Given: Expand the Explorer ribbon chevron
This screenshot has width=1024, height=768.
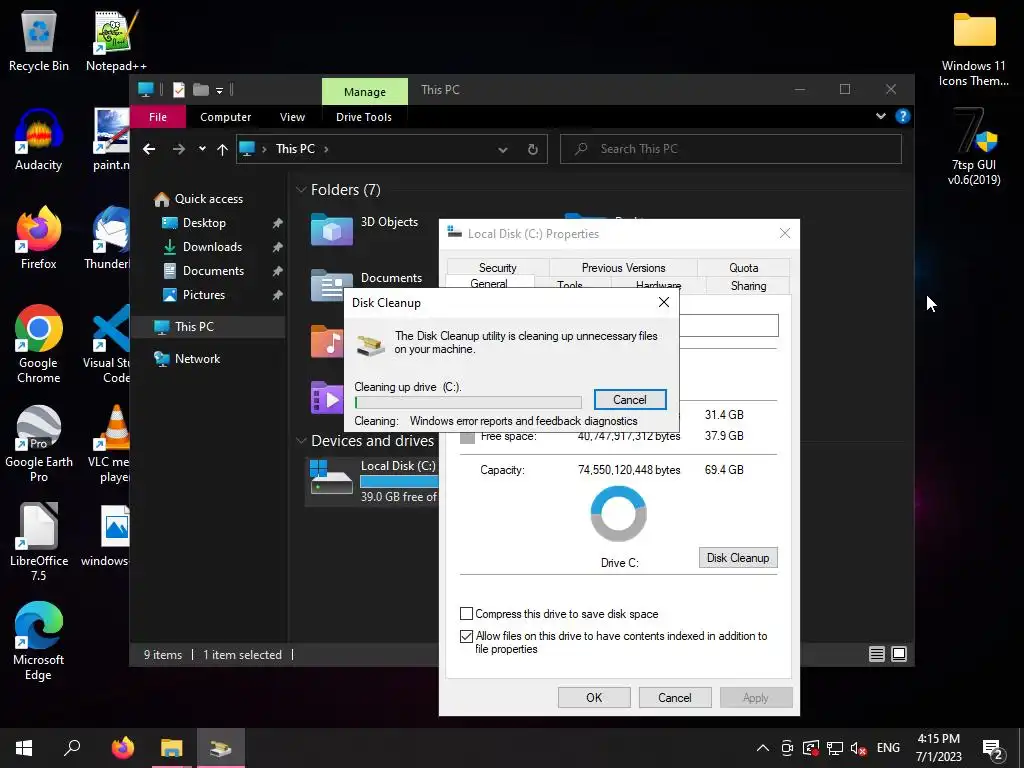Looking at the screenshot, I should click(881, 116).
